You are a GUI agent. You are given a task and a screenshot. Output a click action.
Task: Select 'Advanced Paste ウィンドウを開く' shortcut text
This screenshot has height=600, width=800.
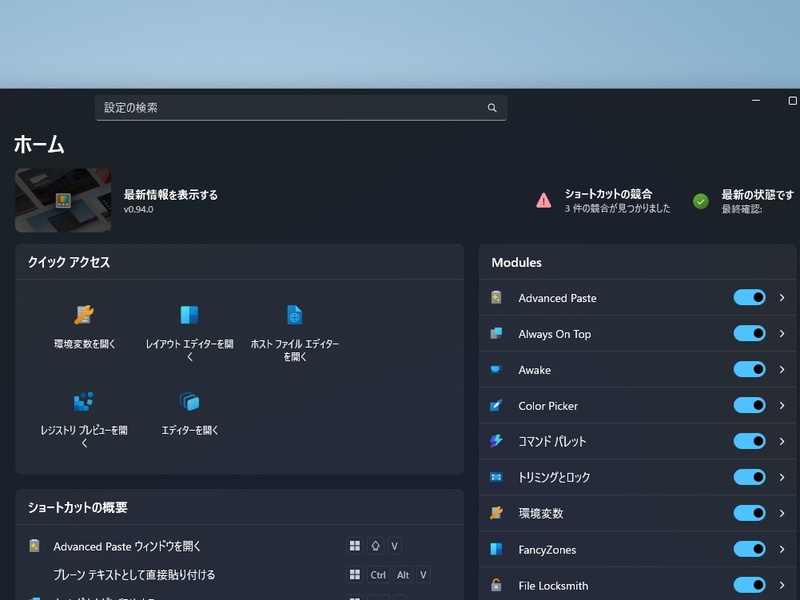click(x=127, y=546)
